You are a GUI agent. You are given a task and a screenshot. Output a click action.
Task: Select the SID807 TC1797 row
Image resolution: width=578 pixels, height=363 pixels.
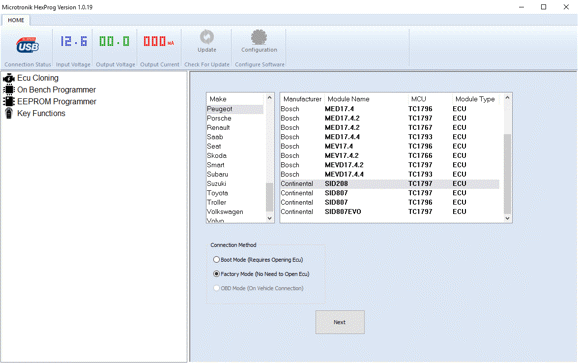click(390, 193)
